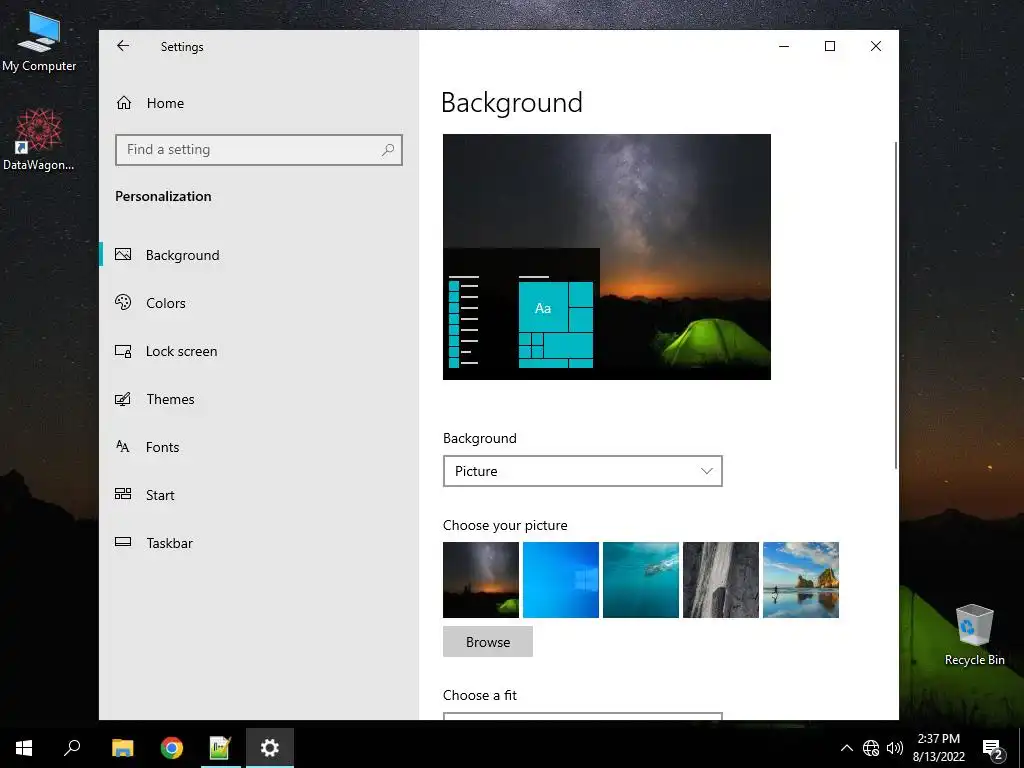
Task: Open network status globe icon
Action: pos(871,748)
